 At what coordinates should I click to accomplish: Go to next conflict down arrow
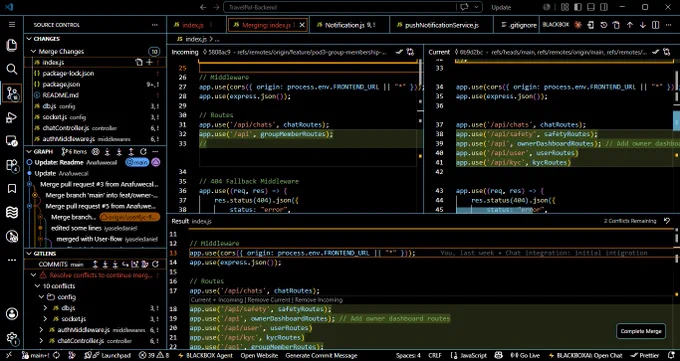tap(643, 25)
